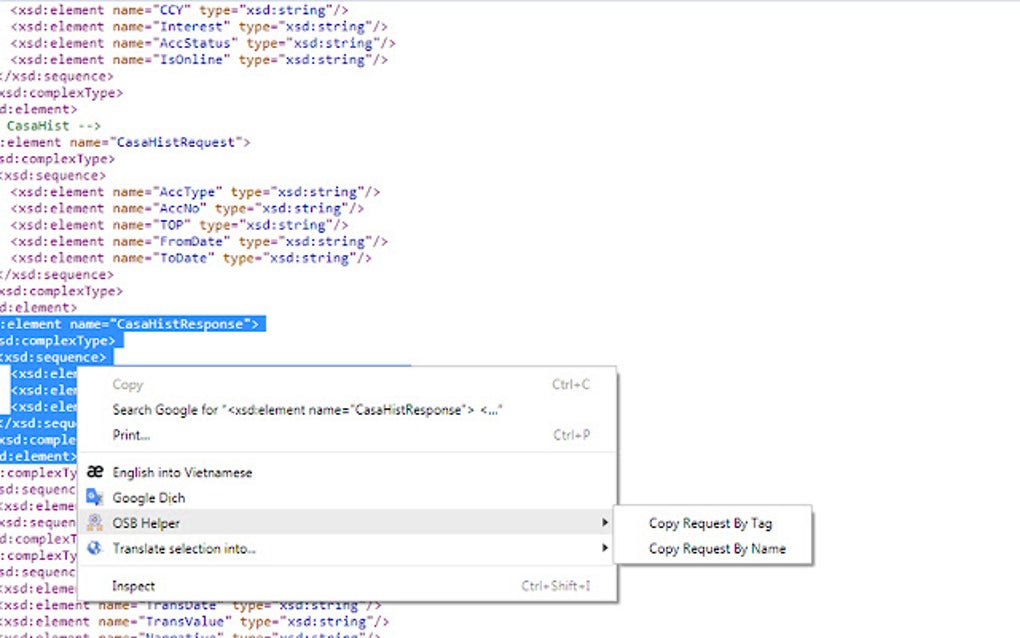Click the globe icon beside Translate selection

(97, 548)
